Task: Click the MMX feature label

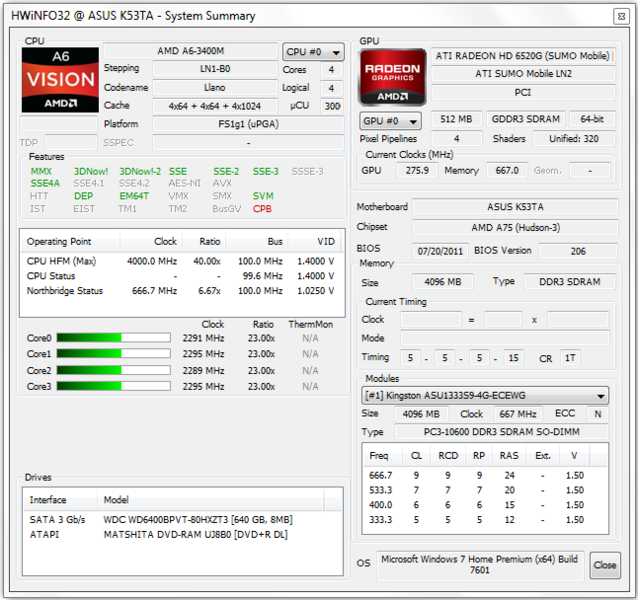Action: tap(41, 171)
